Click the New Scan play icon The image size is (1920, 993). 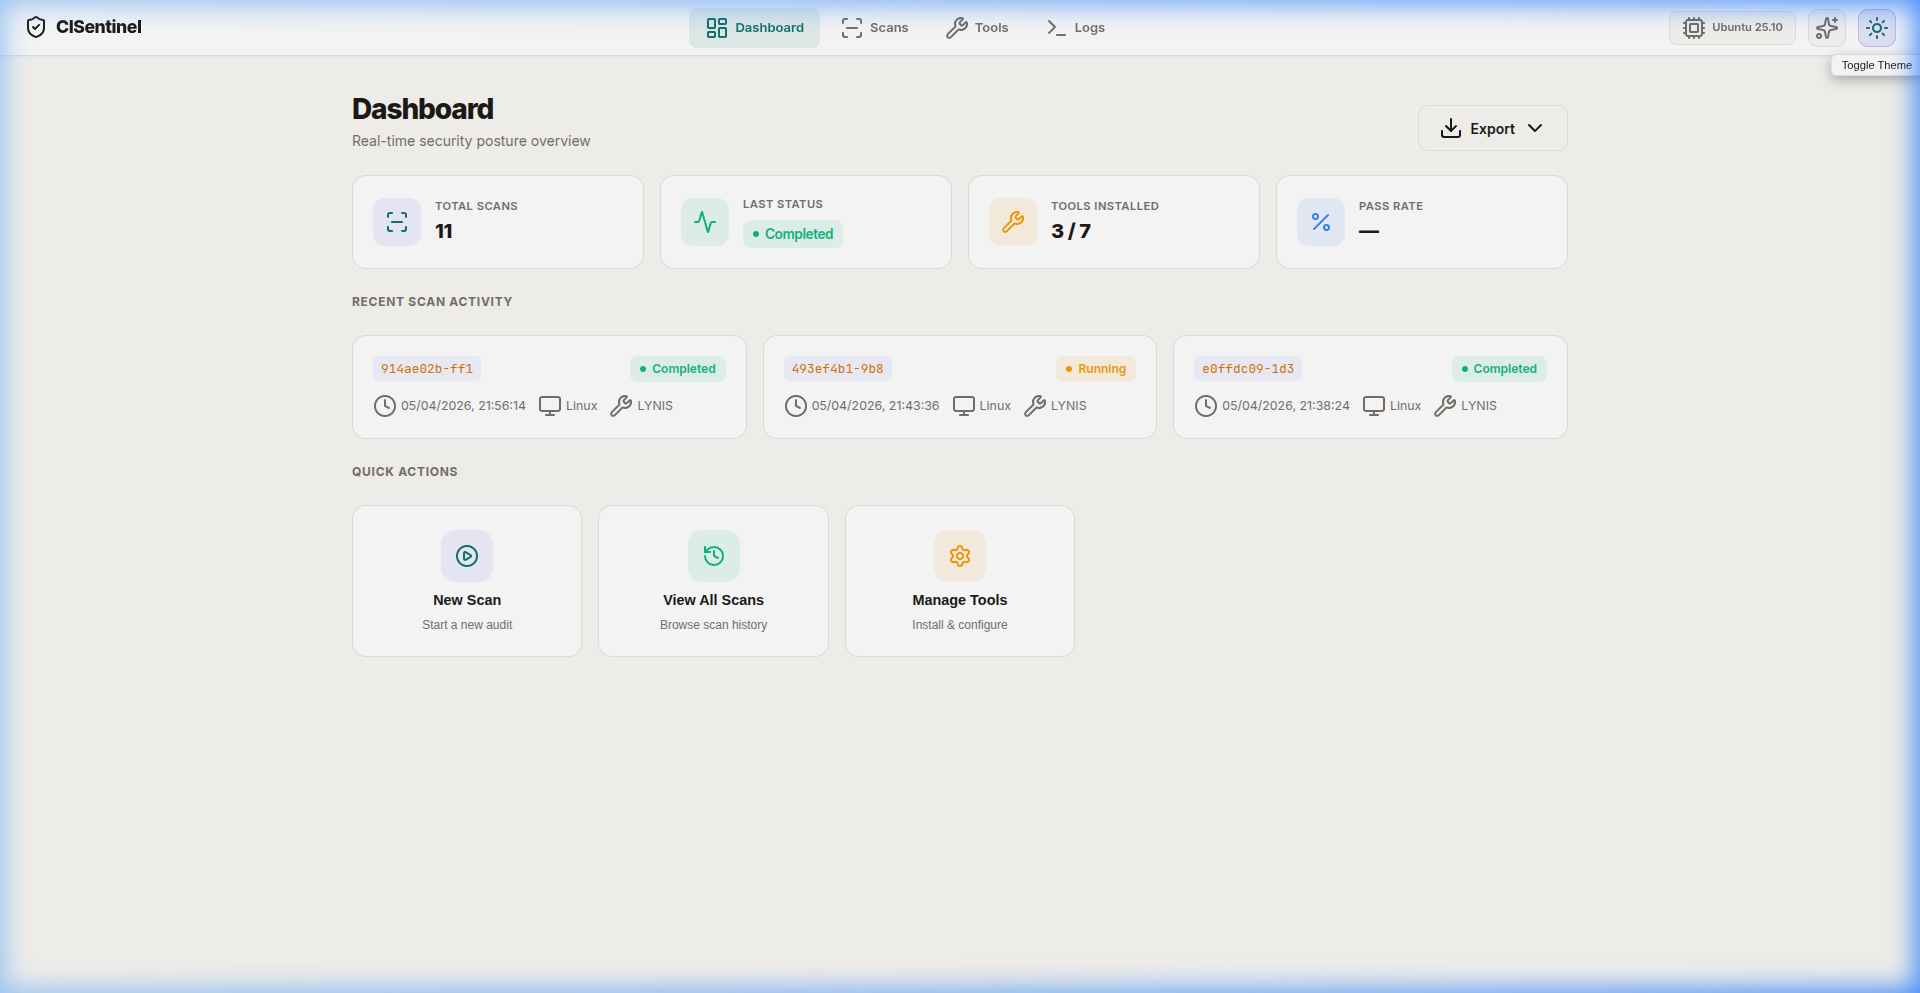point(467,556)
